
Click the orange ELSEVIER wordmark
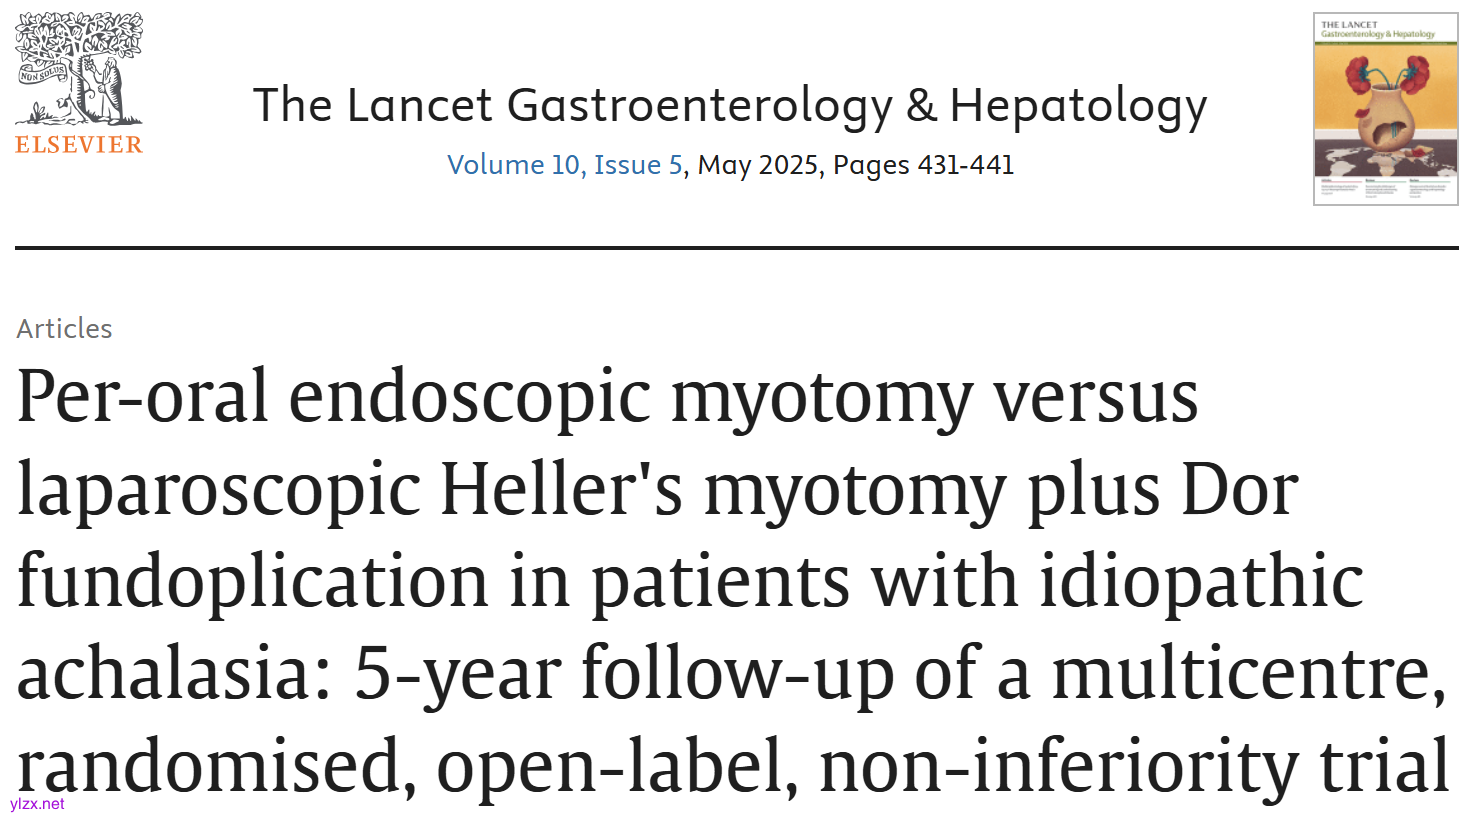[x=79, y=145]
